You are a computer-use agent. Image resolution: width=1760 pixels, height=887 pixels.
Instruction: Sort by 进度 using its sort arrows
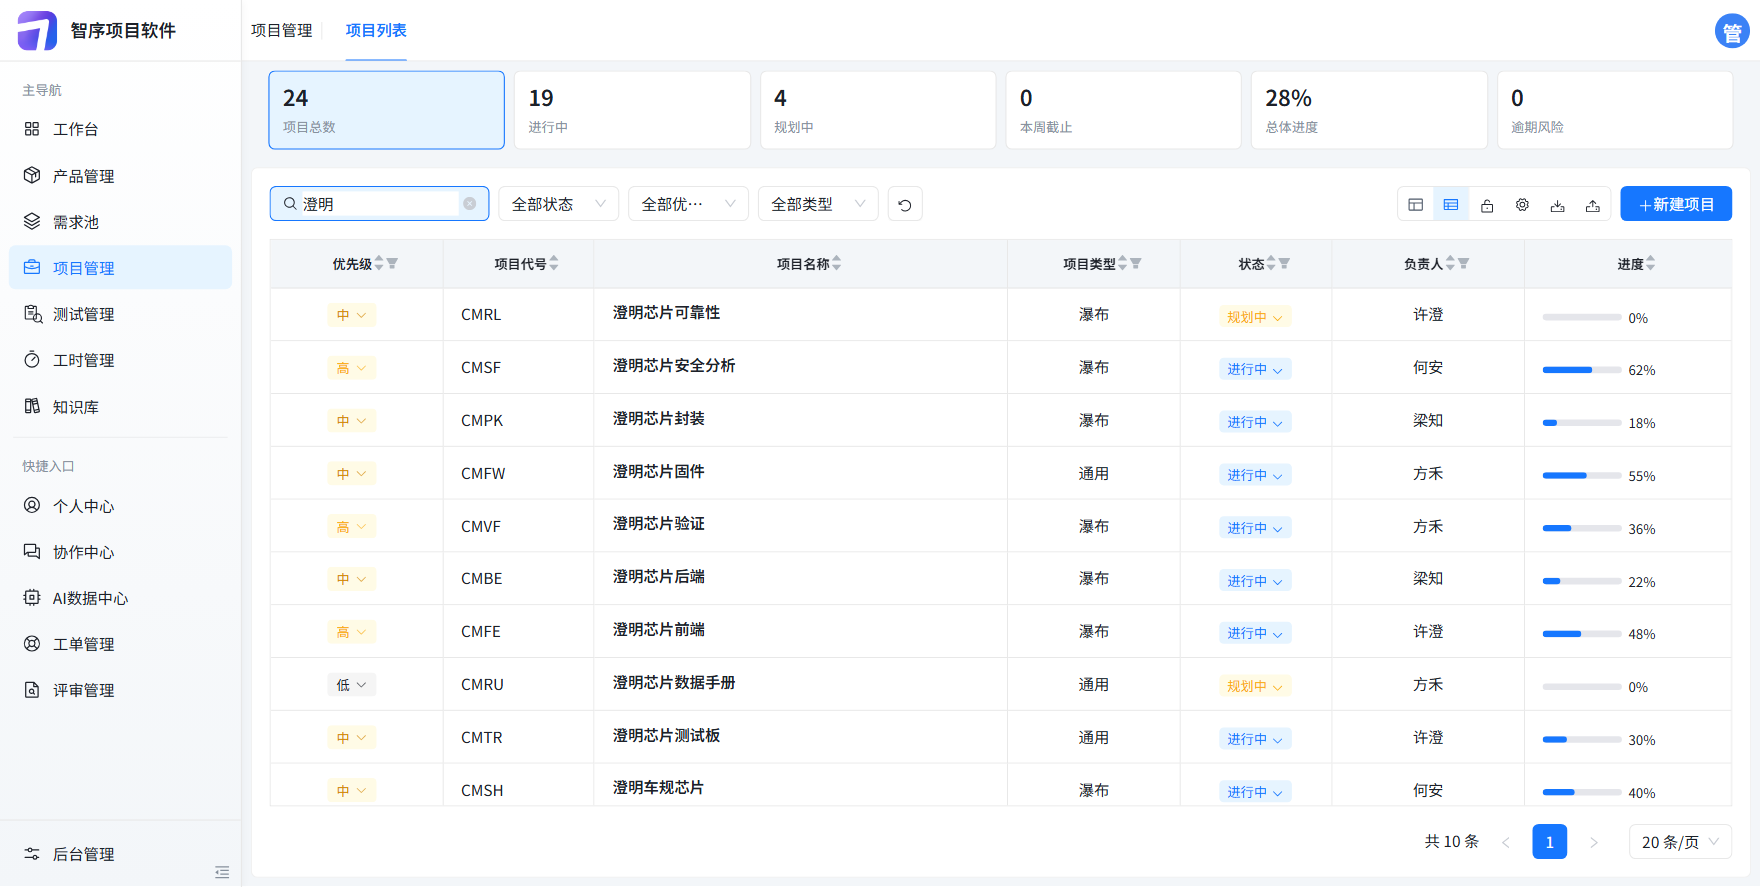point(1651,264)
